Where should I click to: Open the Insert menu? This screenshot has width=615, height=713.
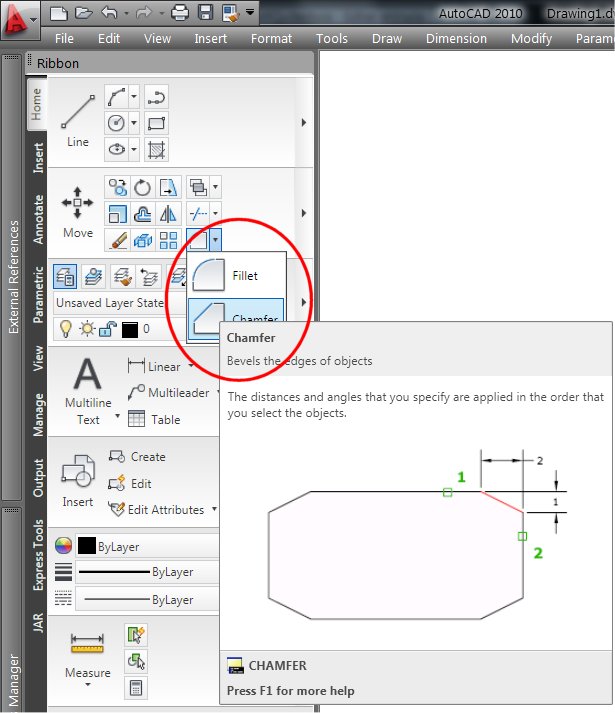[211, 39]
